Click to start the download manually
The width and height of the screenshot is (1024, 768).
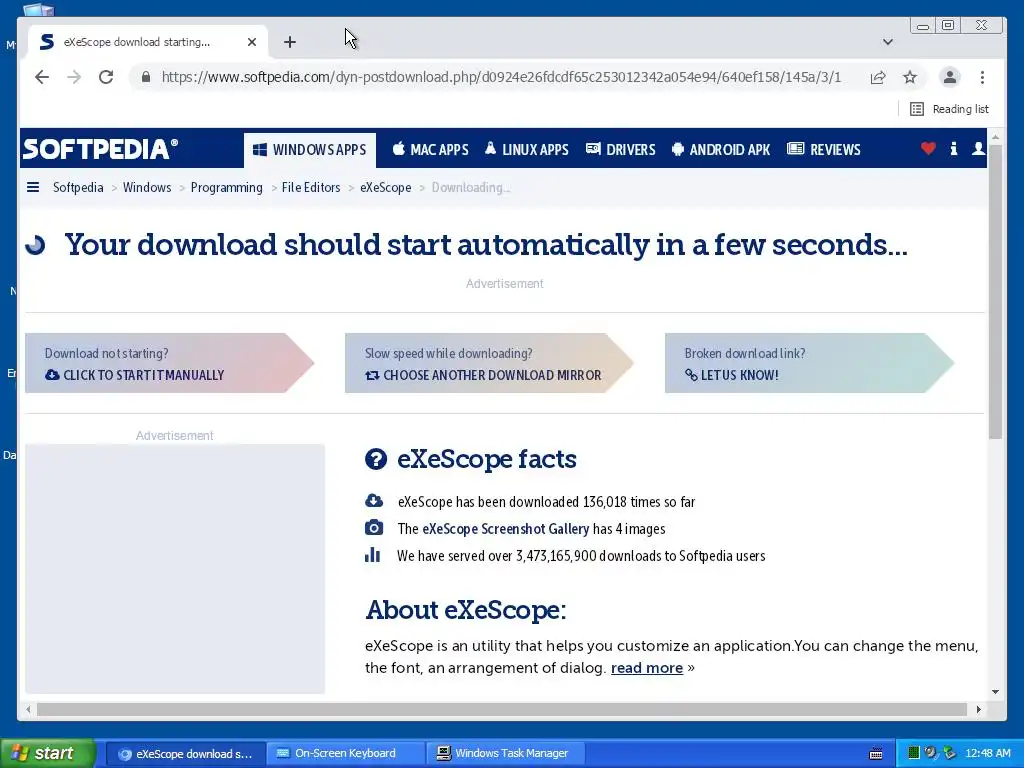[169, 363]
